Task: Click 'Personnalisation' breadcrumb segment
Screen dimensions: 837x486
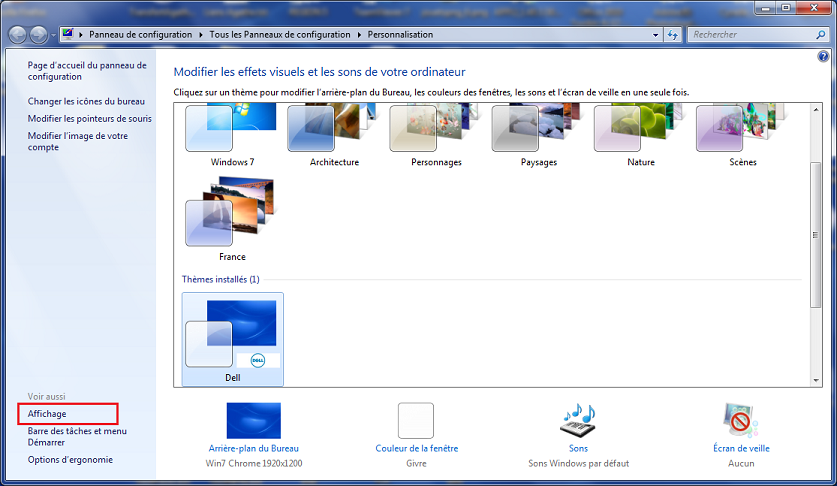Action: [x=400, y=34]
